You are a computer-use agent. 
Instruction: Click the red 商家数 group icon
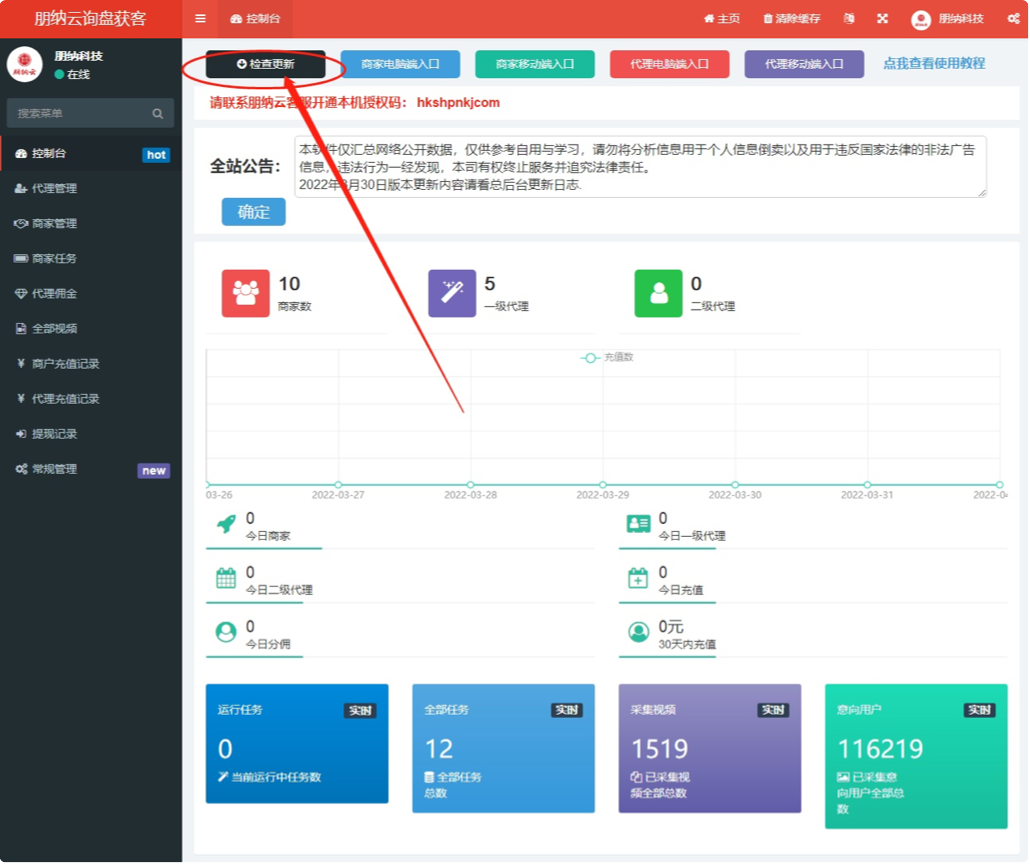coord(246,293)
